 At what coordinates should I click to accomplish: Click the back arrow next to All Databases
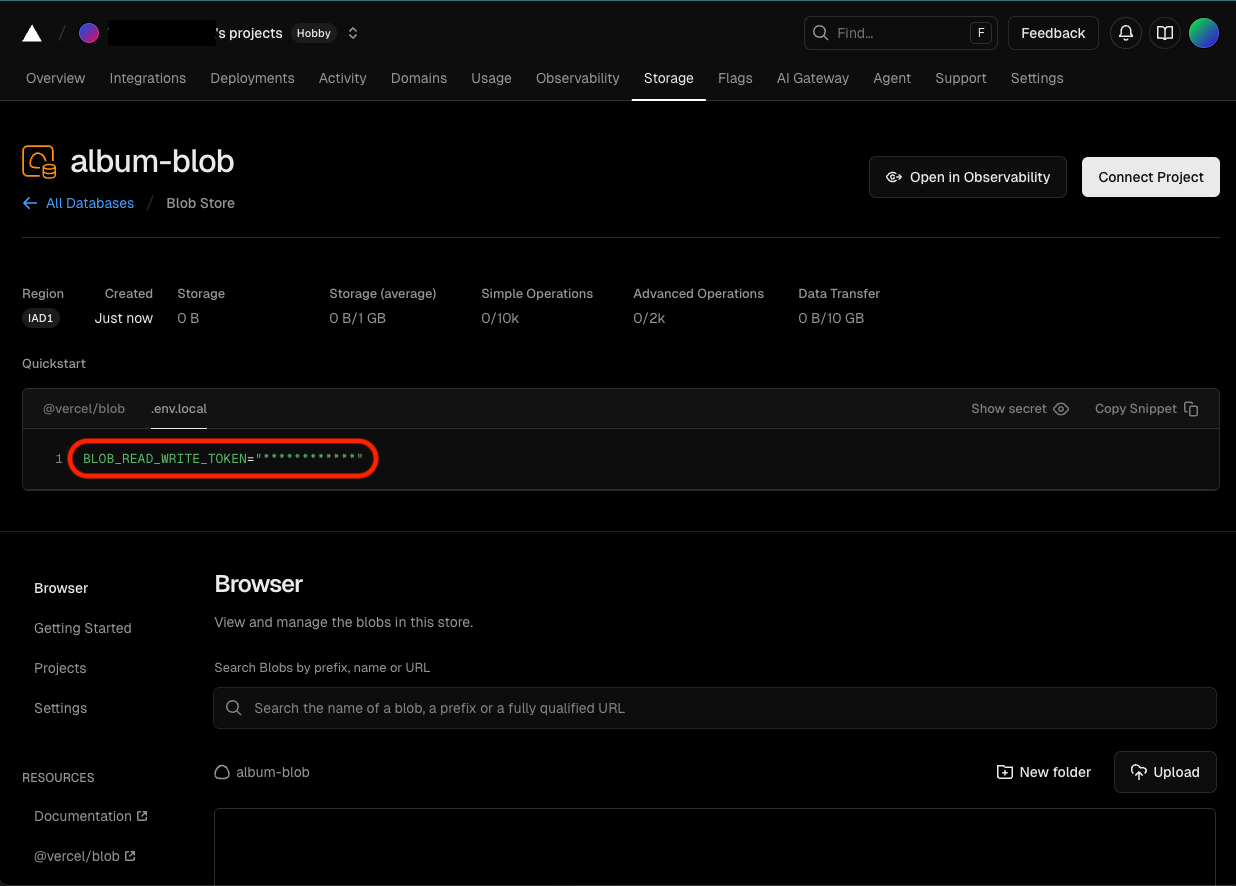pos(30,203)
